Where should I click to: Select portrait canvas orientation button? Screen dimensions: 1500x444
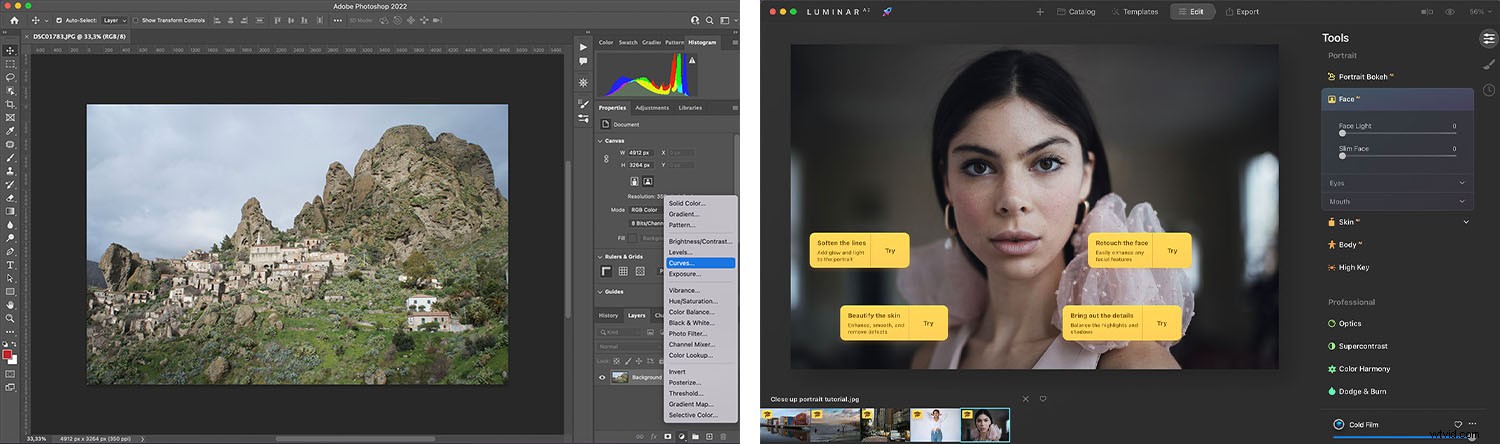[x=635, y=181]
